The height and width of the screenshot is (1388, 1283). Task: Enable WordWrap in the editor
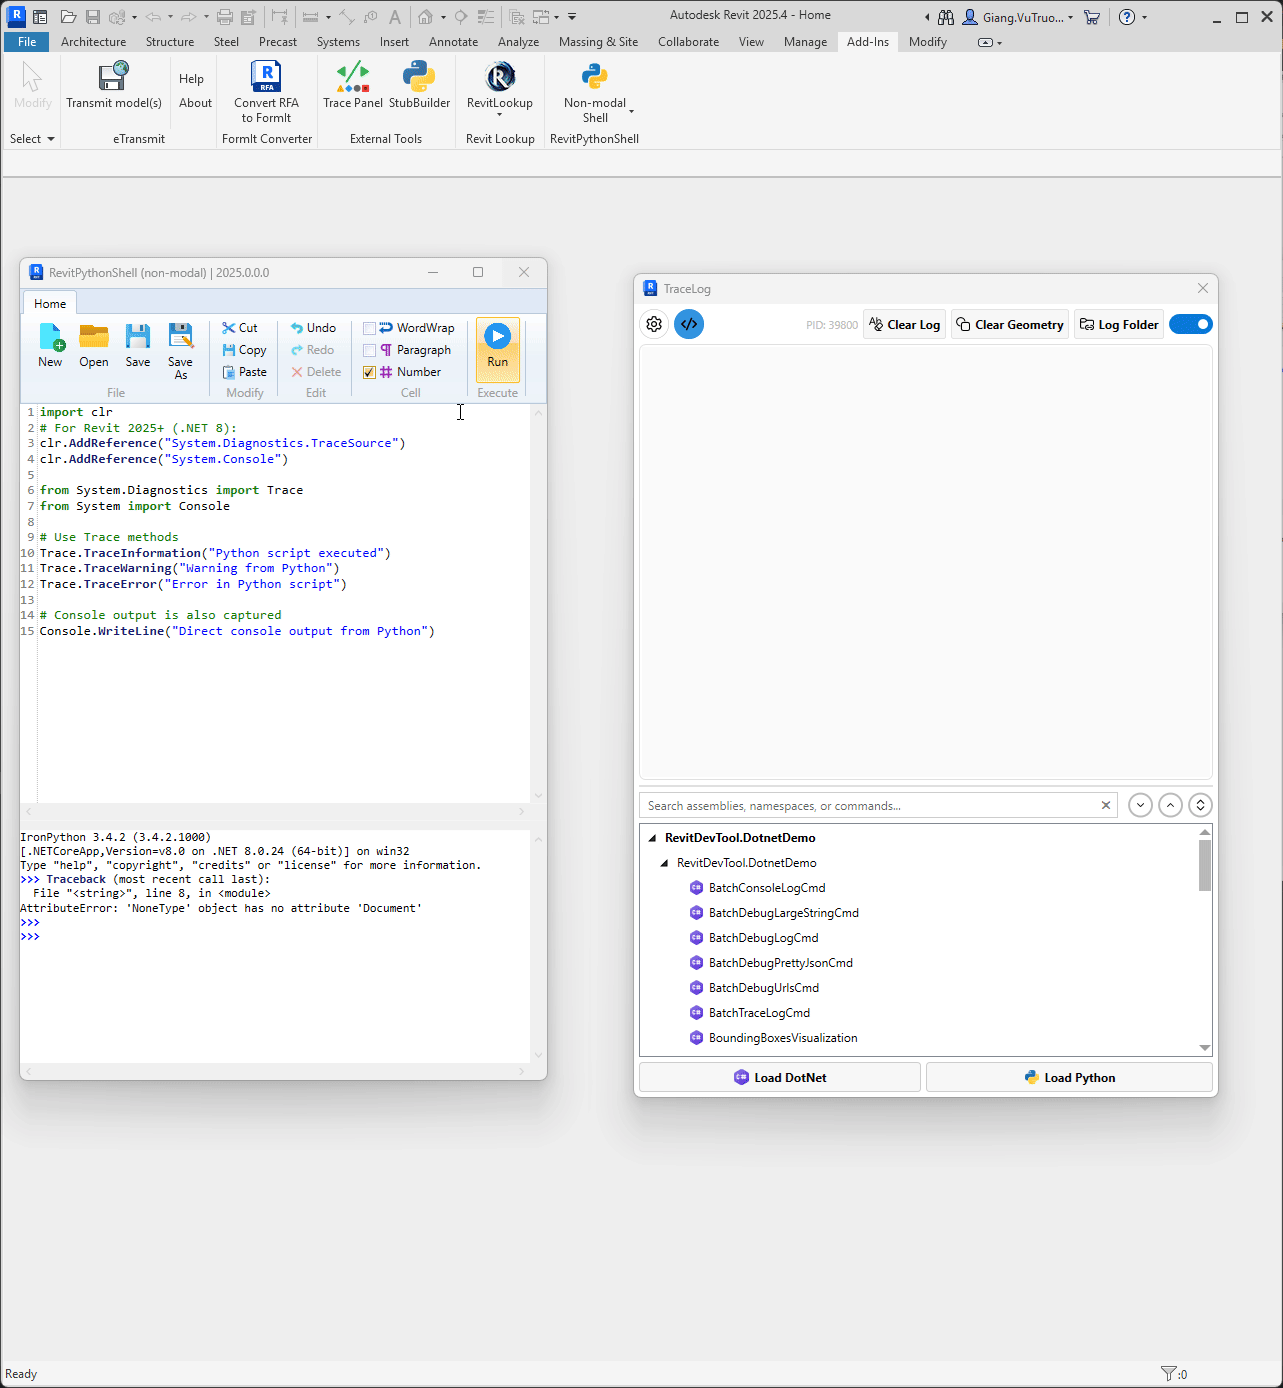click(370, 327)
